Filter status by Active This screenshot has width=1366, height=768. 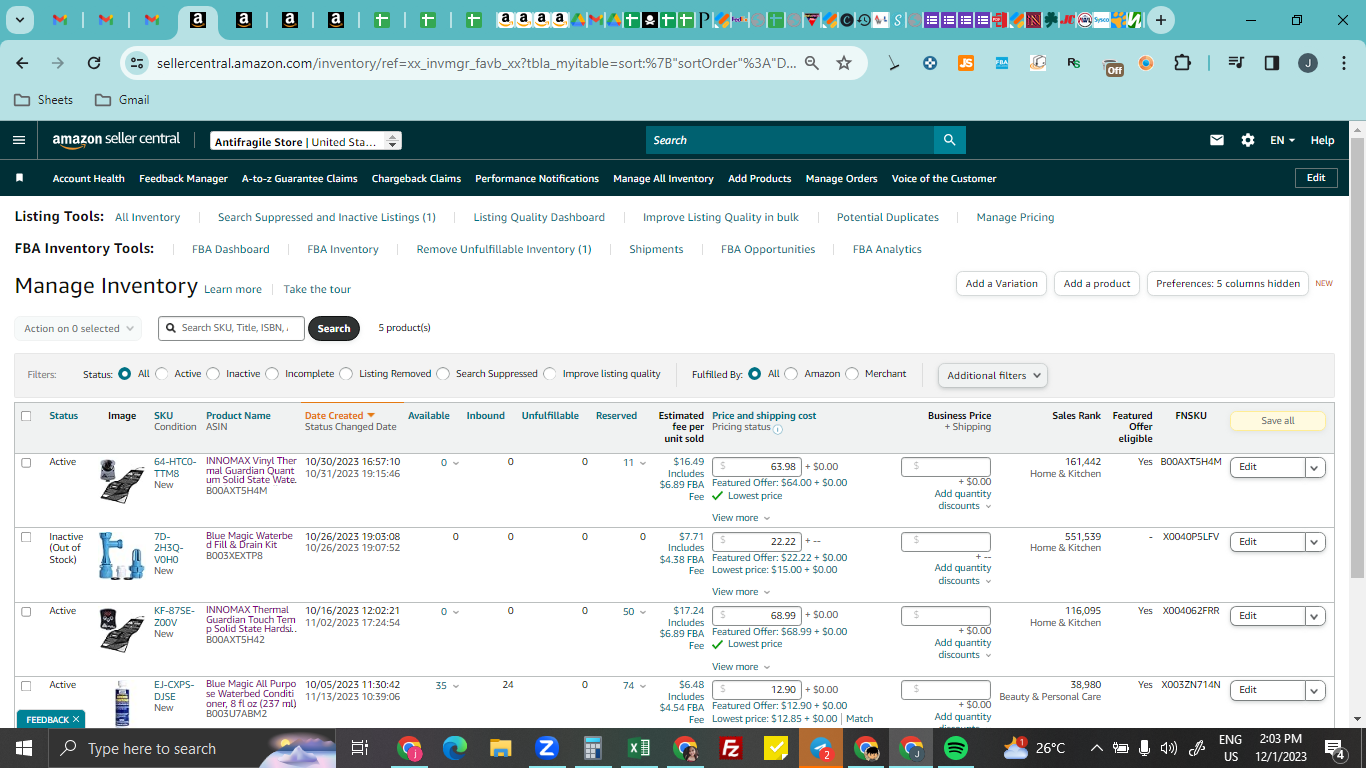point(162,374)
